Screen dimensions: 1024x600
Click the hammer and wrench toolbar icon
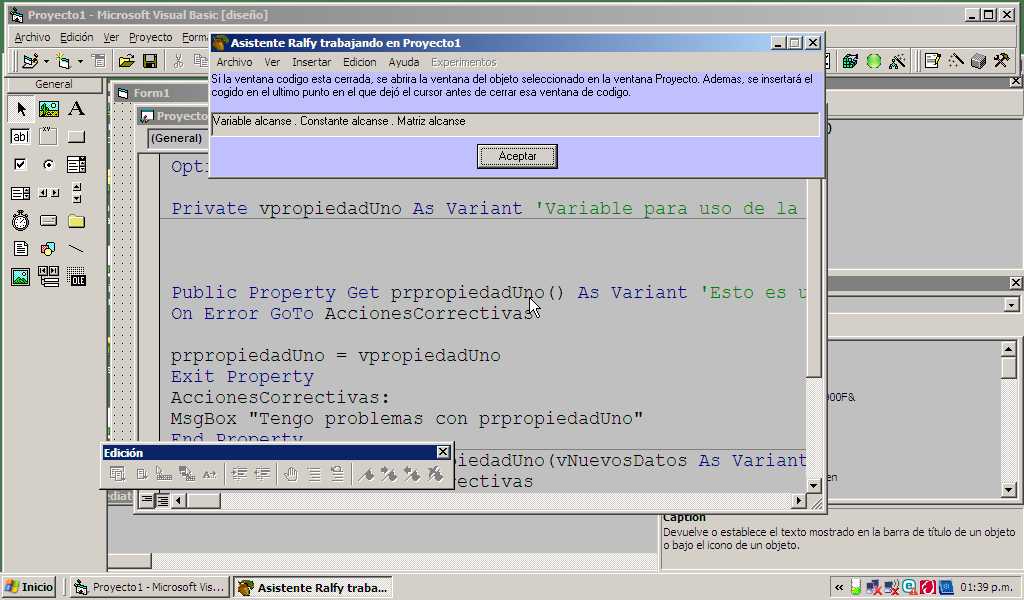click(x=1001, y=61)
